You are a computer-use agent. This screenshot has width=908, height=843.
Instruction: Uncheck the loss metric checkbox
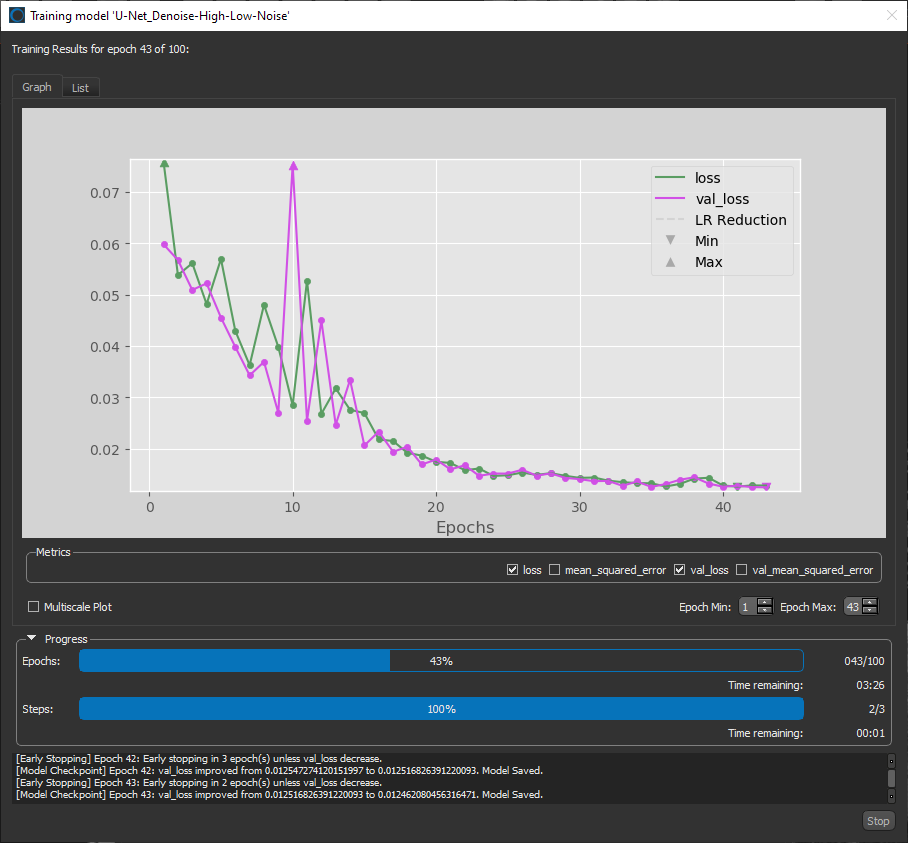tap(513, 570)
